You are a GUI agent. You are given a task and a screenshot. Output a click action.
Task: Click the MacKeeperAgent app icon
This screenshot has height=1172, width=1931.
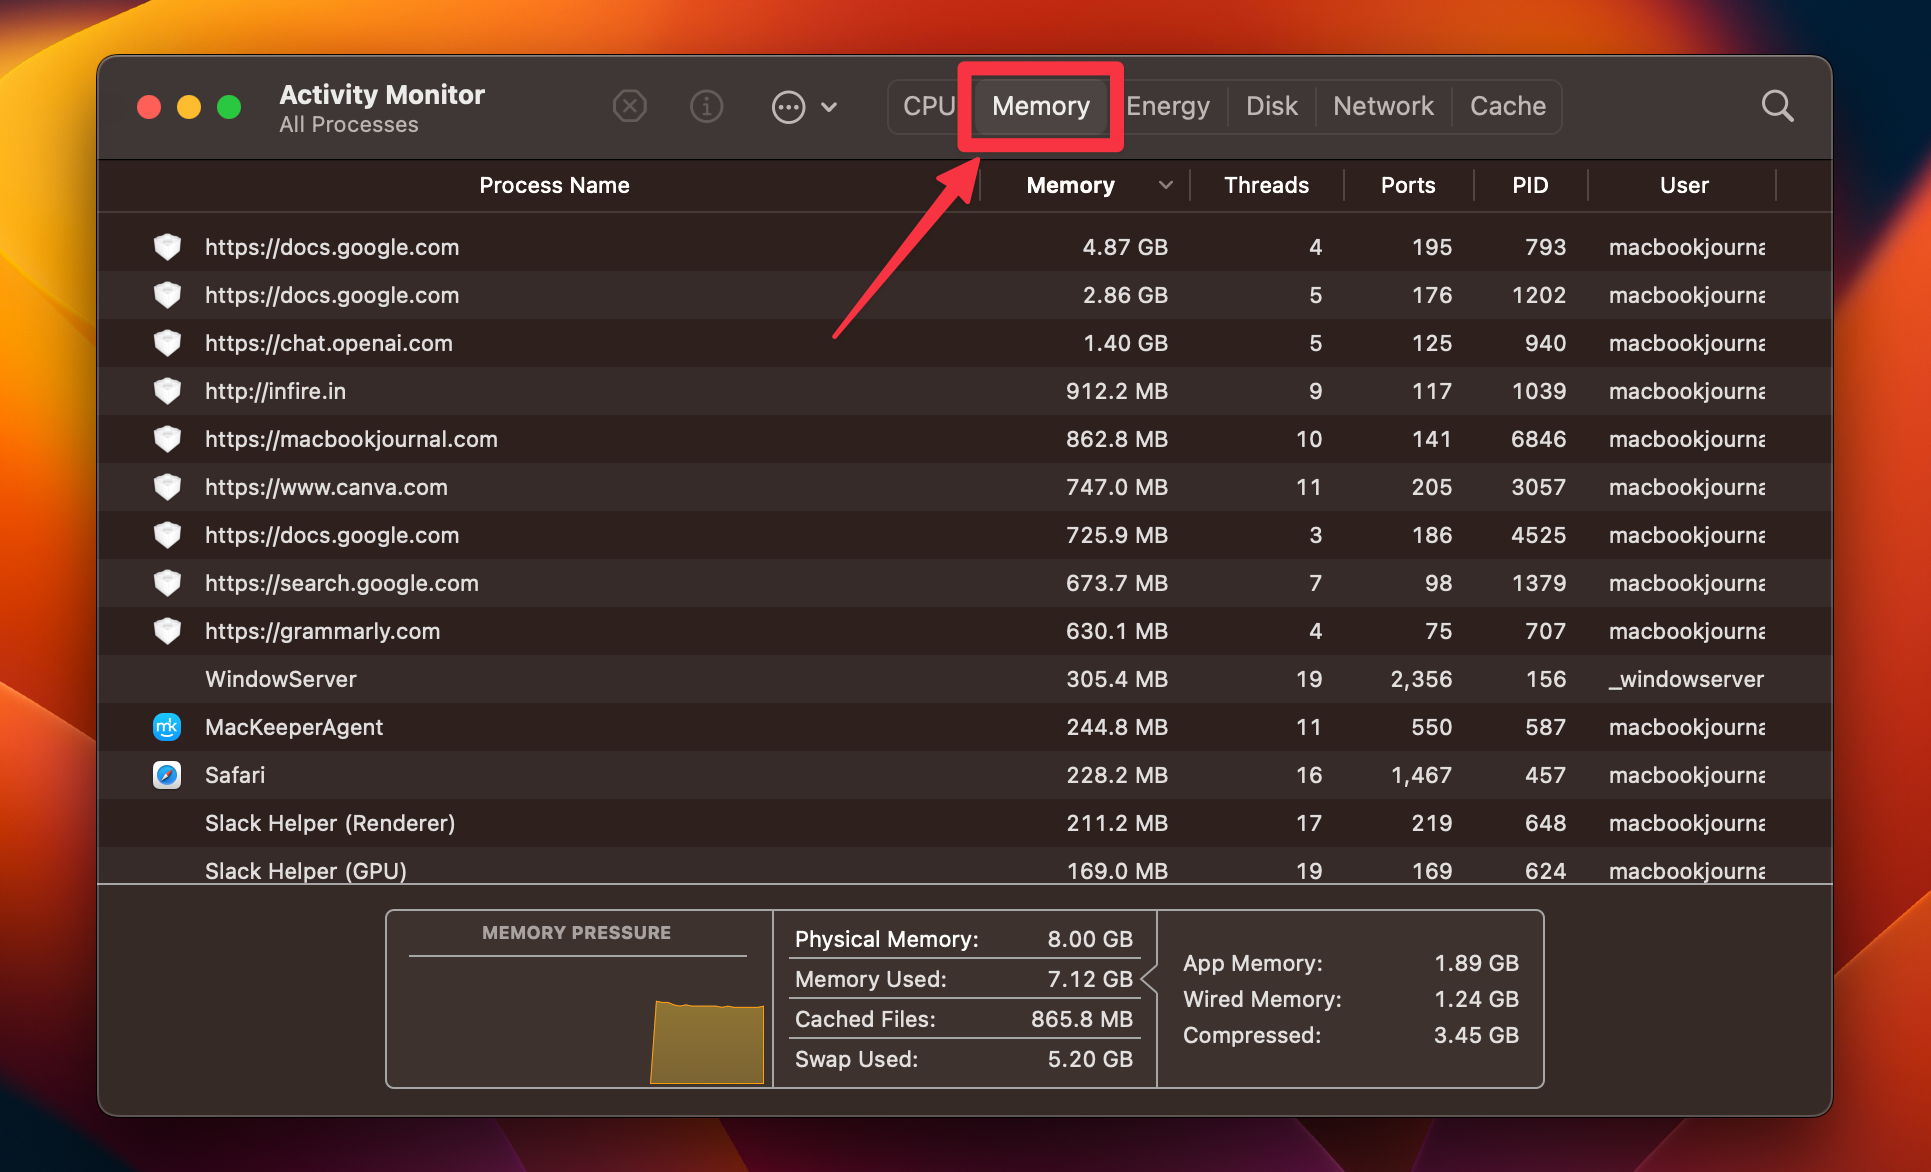pos(167,727)
